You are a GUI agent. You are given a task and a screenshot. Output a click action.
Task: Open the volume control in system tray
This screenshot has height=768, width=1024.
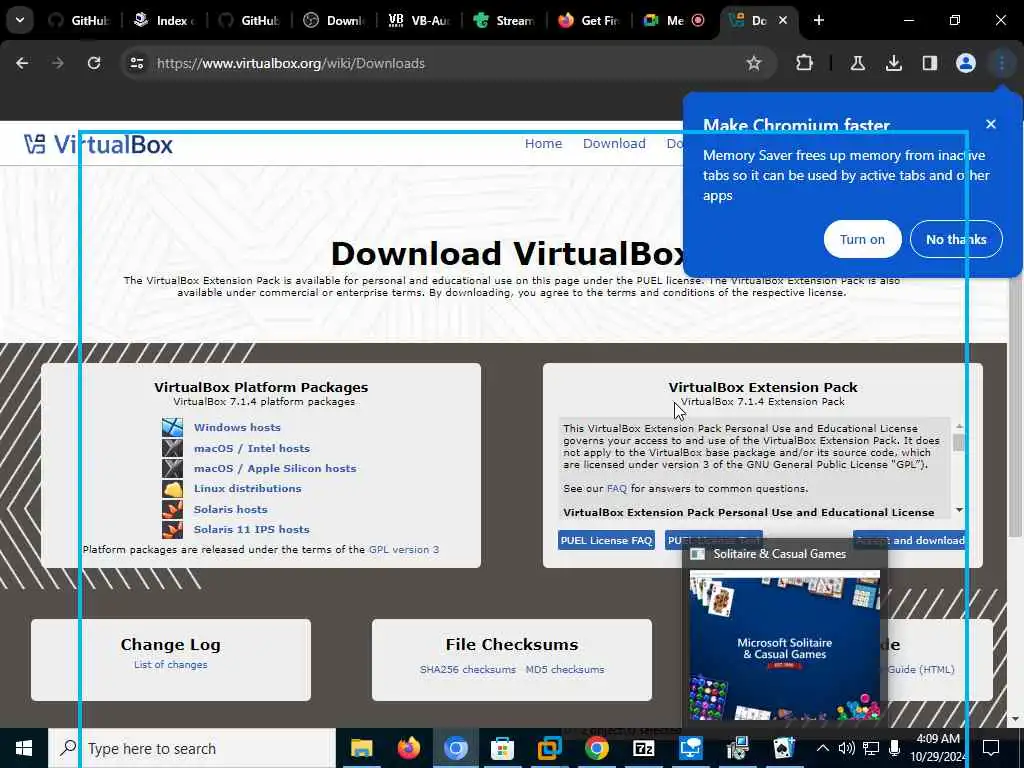pyautogui.click(x=846, y=748)
